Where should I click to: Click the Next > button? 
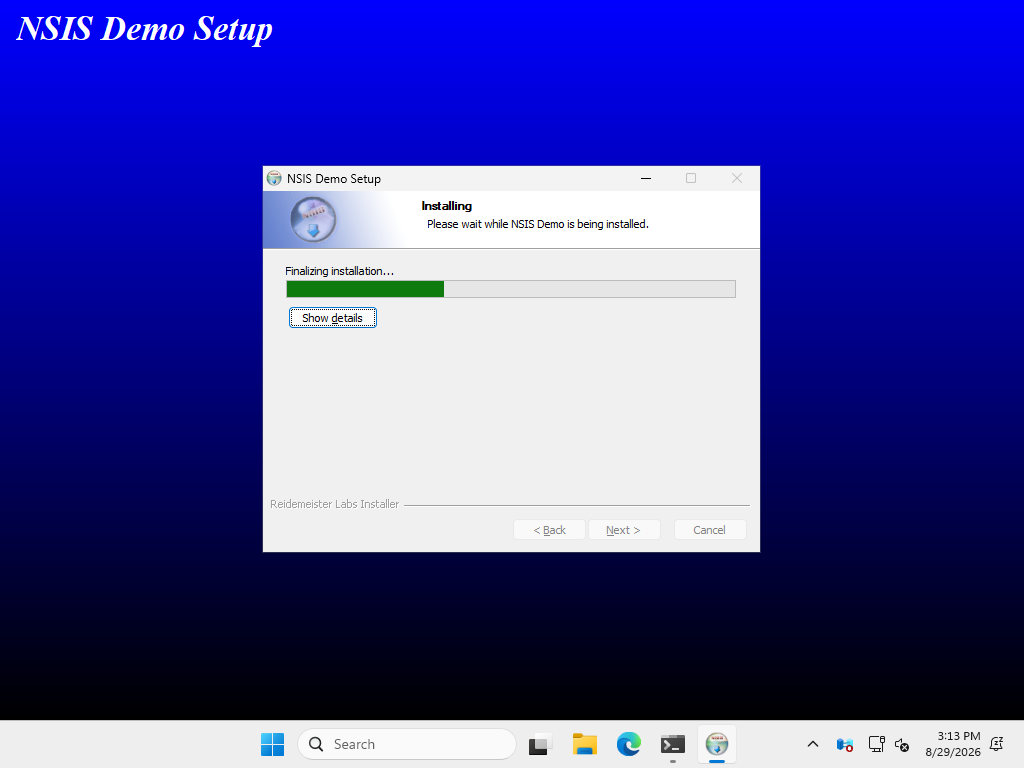click(x=624, y=530)
